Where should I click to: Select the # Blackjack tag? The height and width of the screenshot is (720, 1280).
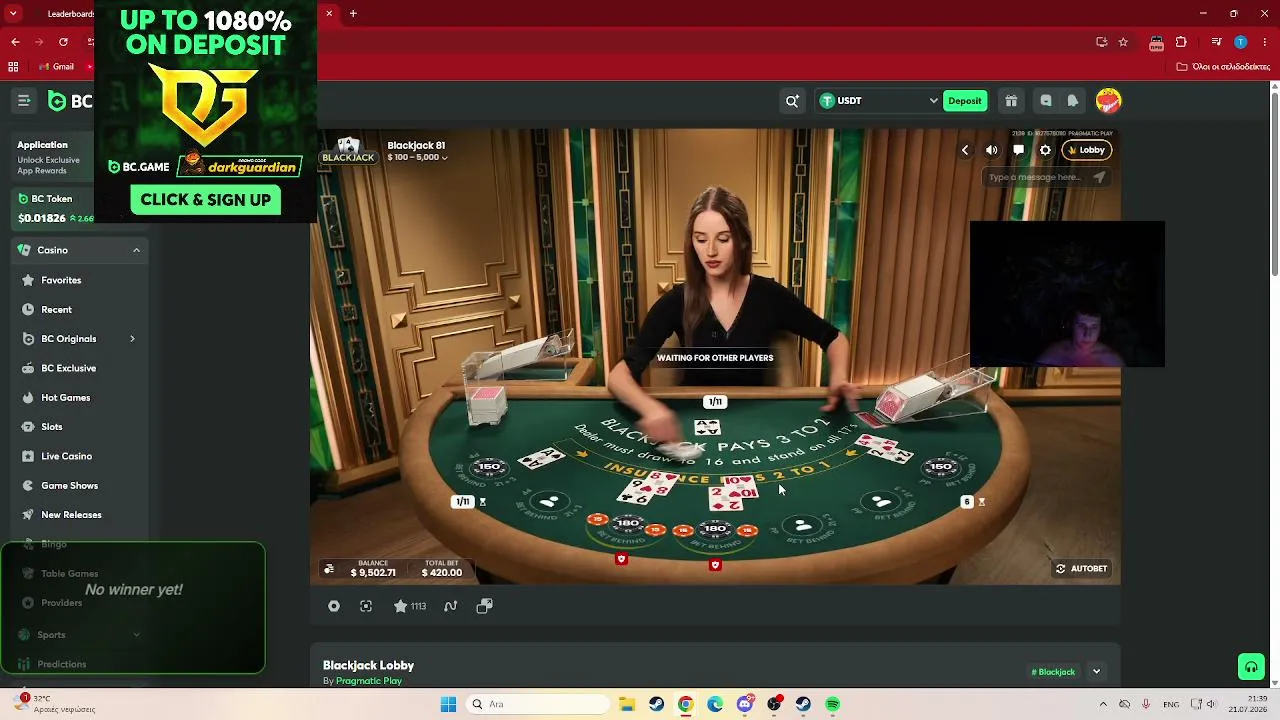(x=1053, y=672)
